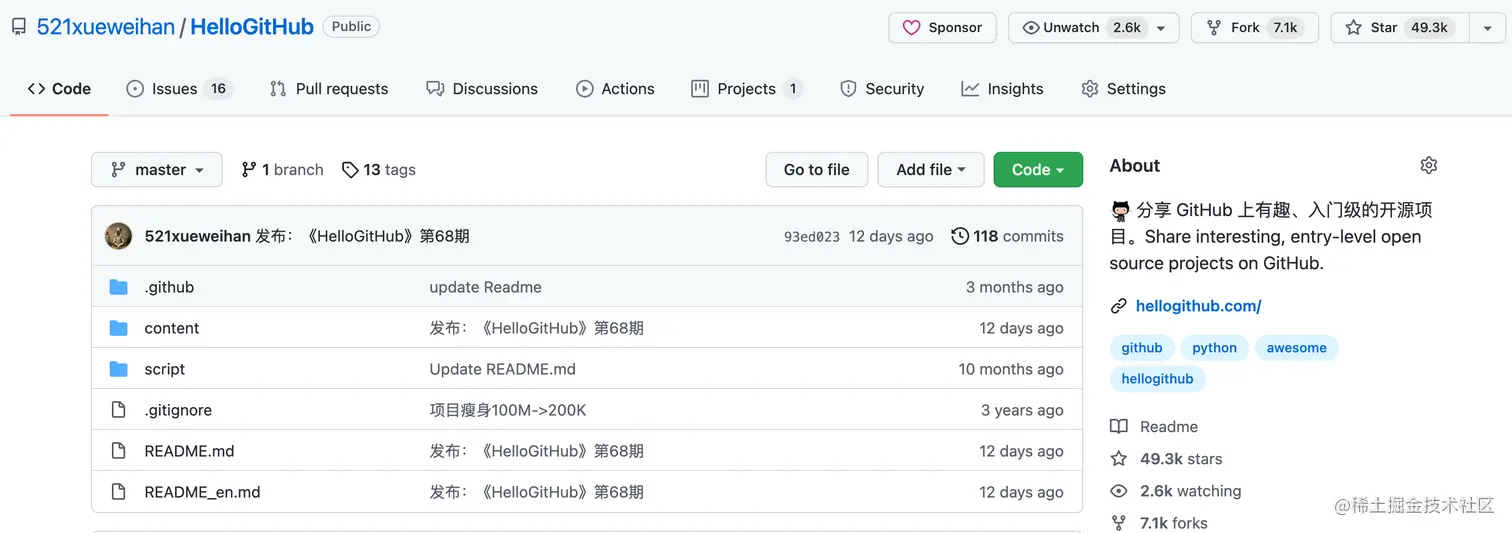Open the README.md file link
The image size is (1512, 533).
coord(189,451)
